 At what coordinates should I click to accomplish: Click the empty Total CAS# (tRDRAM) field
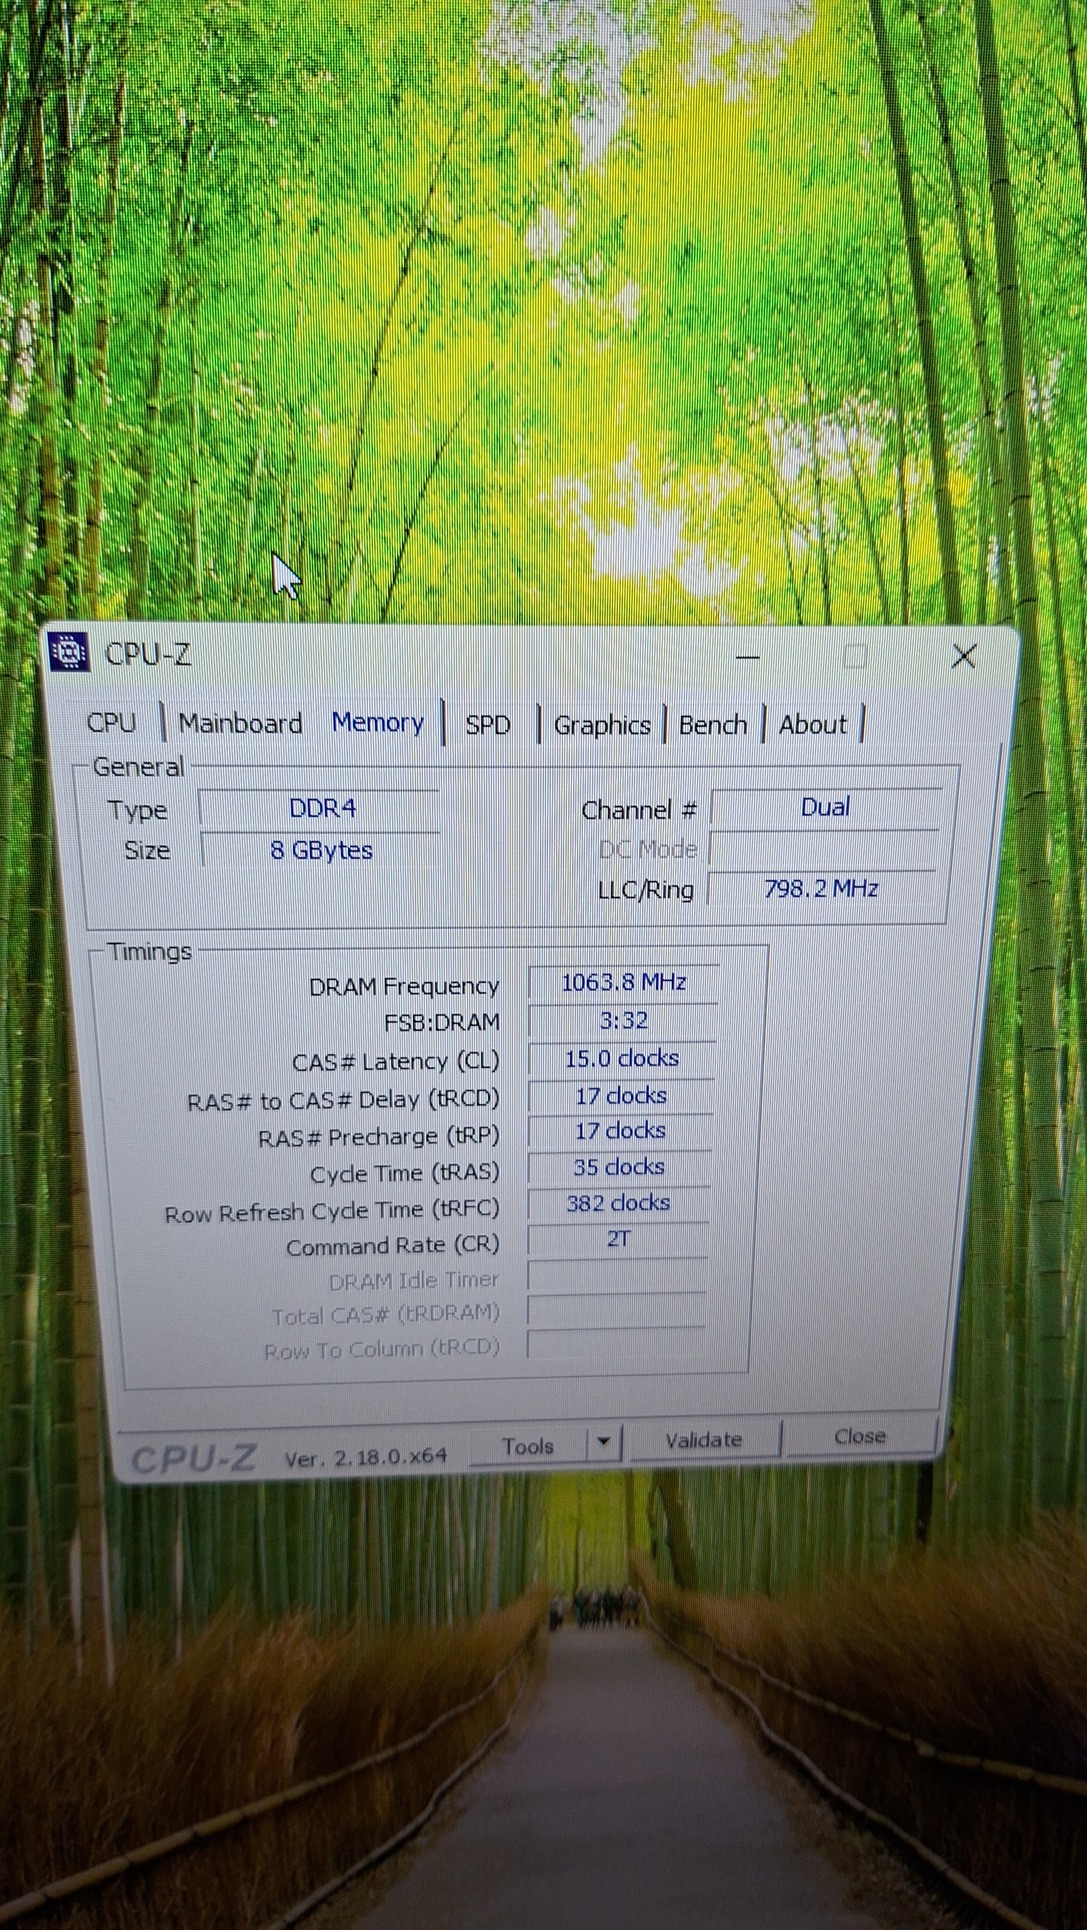[616, 1311]
